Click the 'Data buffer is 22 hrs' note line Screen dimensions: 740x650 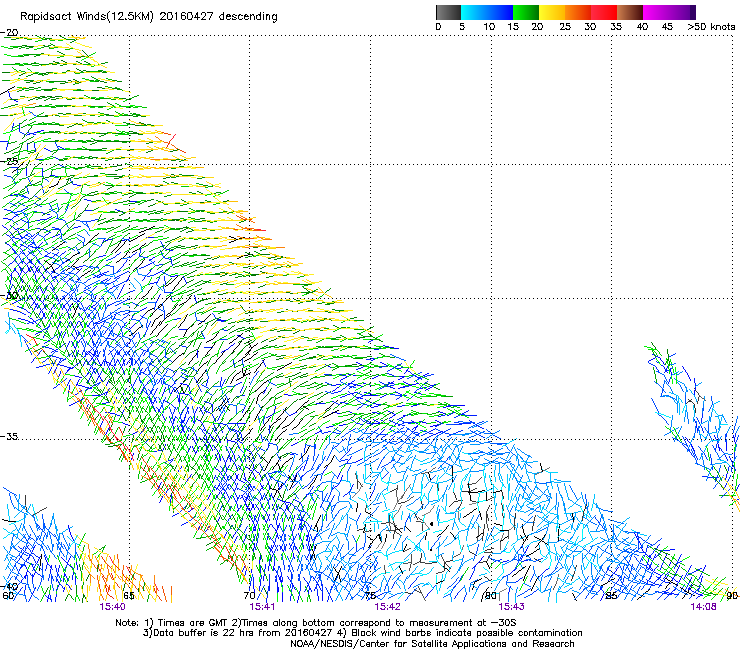pyautogui.click(x=362, y=633)
